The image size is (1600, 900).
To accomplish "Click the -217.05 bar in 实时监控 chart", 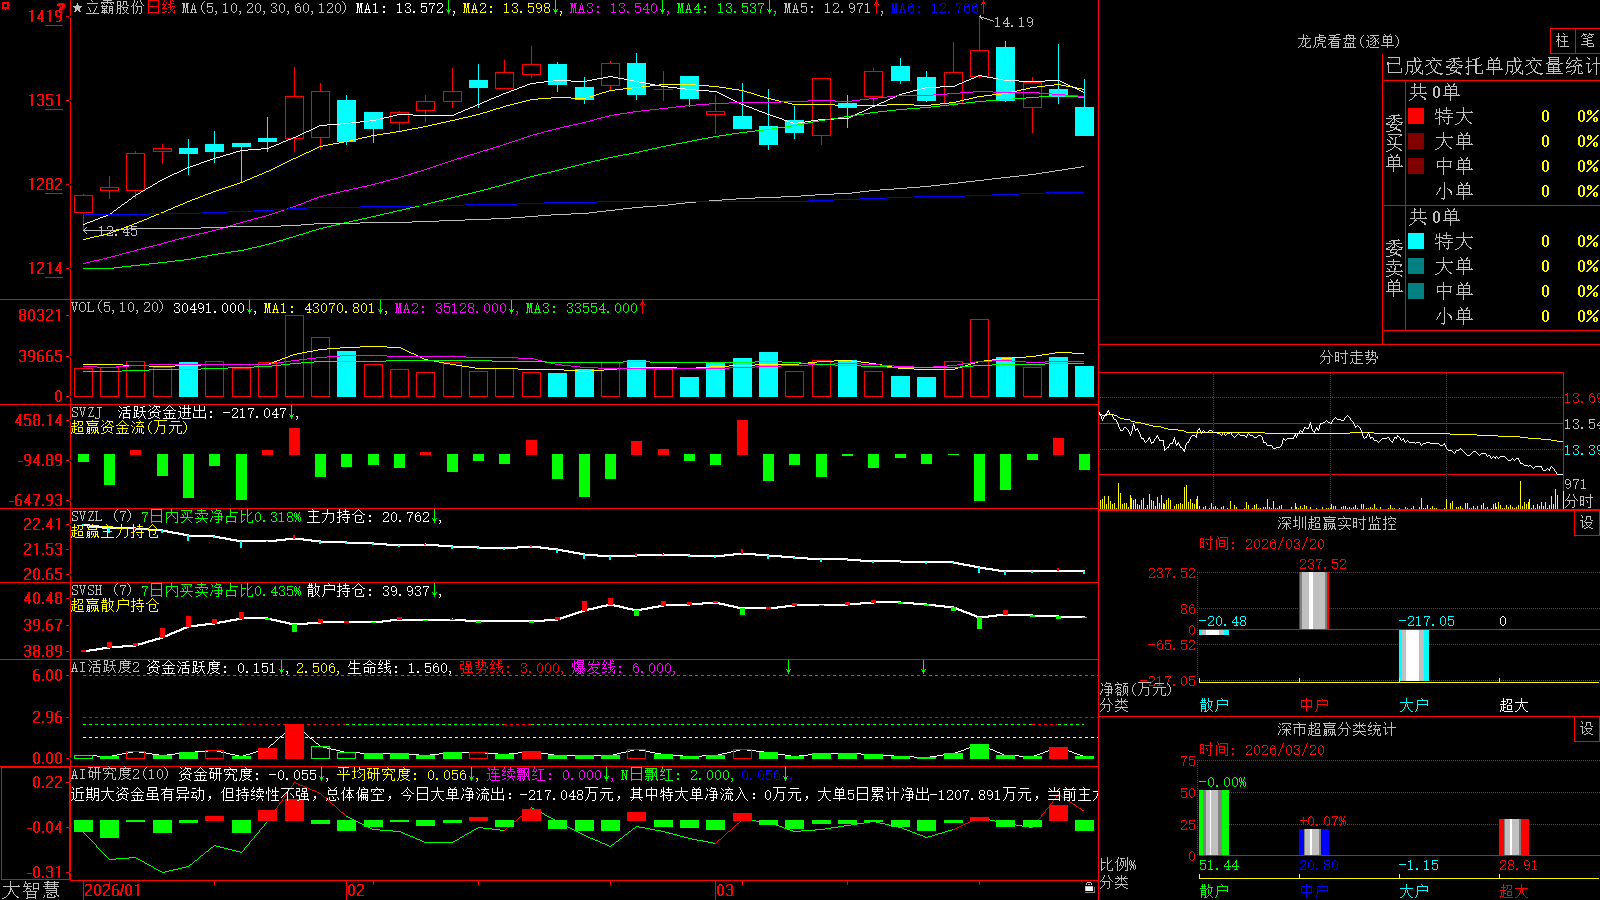I will point(1414,655).
